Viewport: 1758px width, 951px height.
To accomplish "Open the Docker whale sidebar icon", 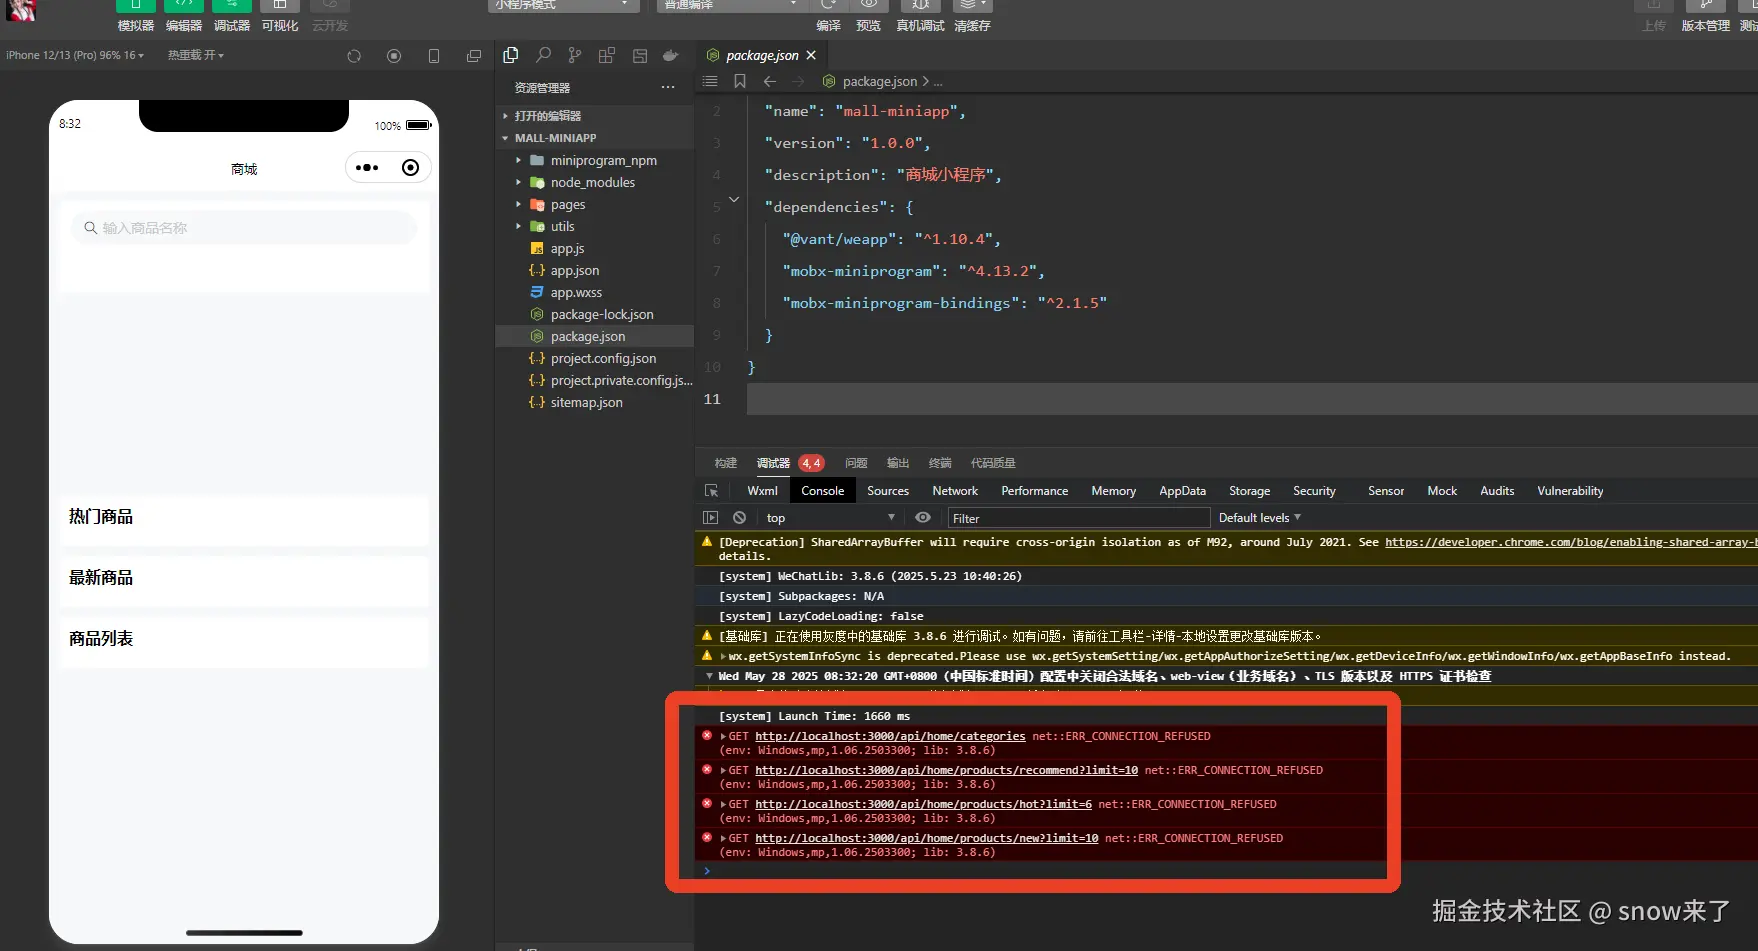I will click(671, 55).
